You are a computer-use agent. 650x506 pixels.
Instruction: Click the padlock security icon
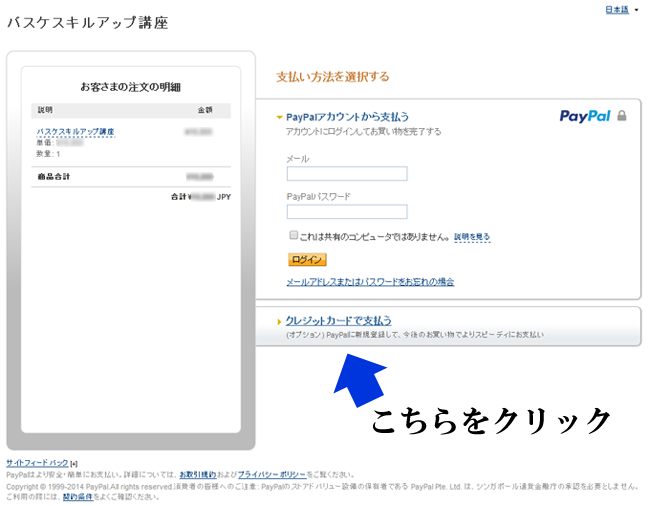(x=621, y=116)
